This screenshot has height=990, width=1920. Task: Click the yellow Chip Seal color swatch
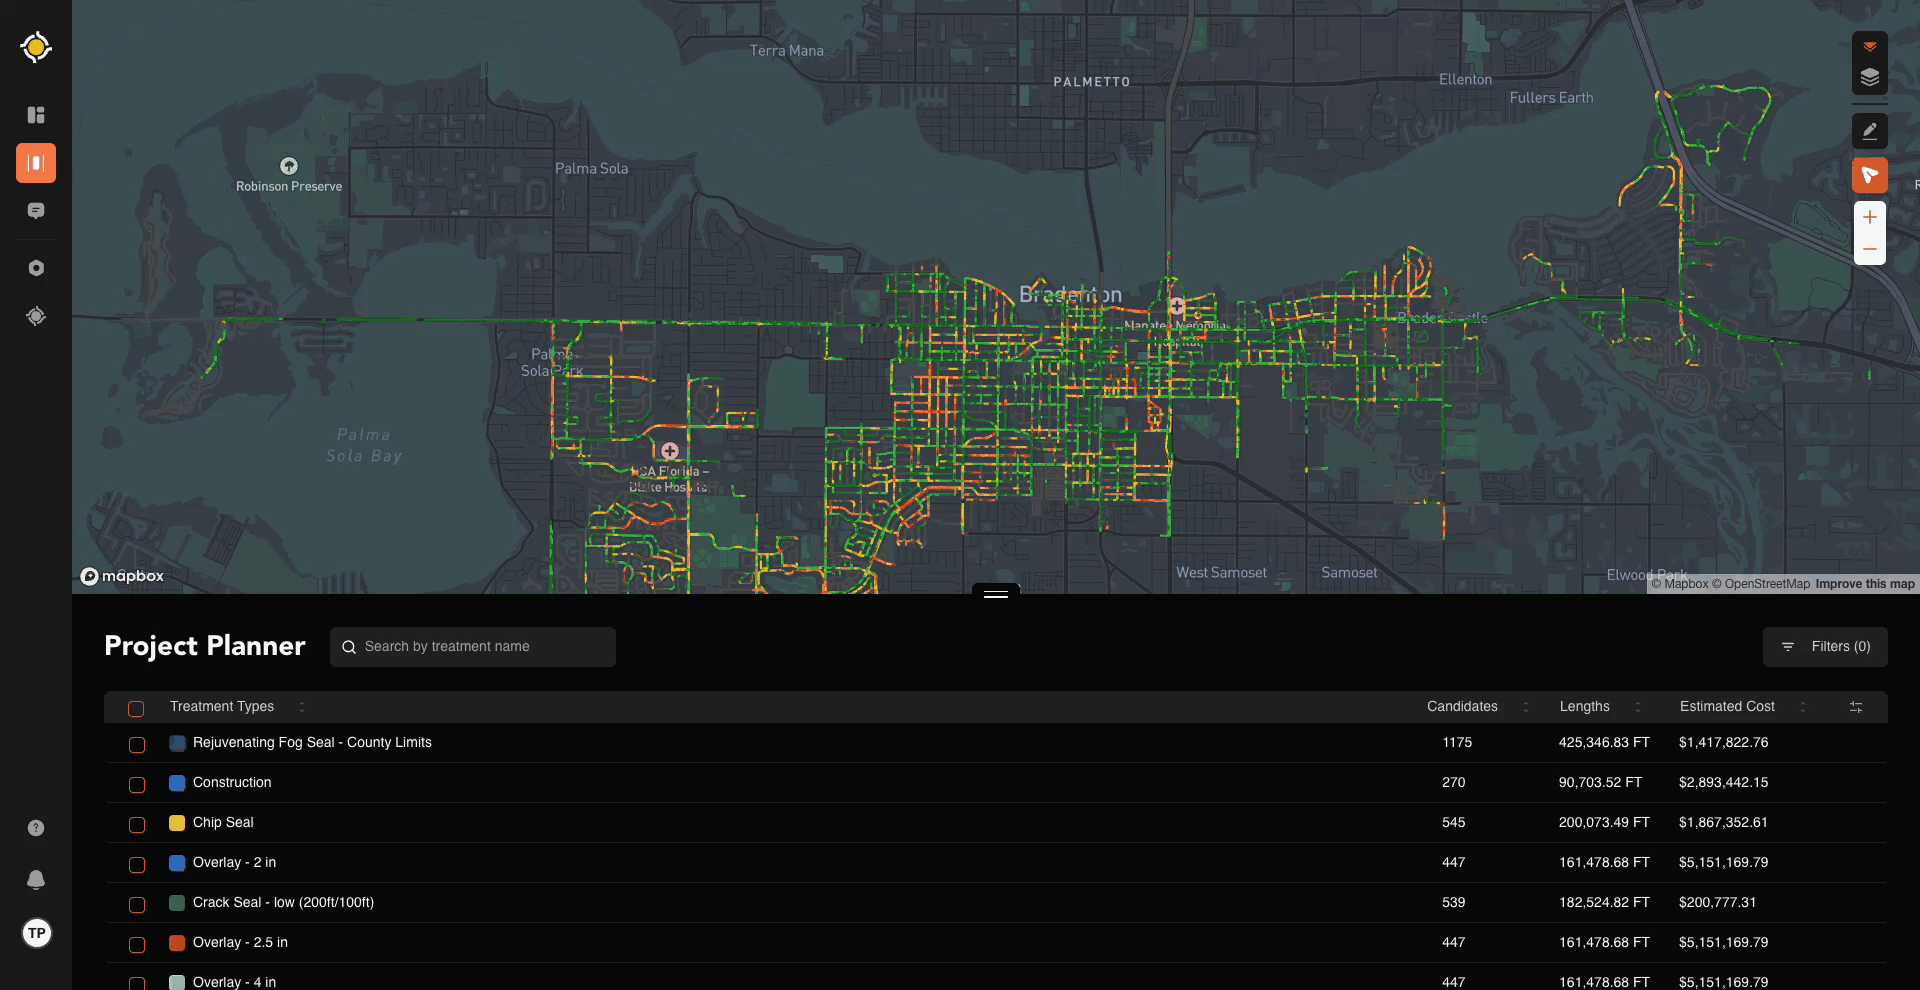(x=177, y=823)
